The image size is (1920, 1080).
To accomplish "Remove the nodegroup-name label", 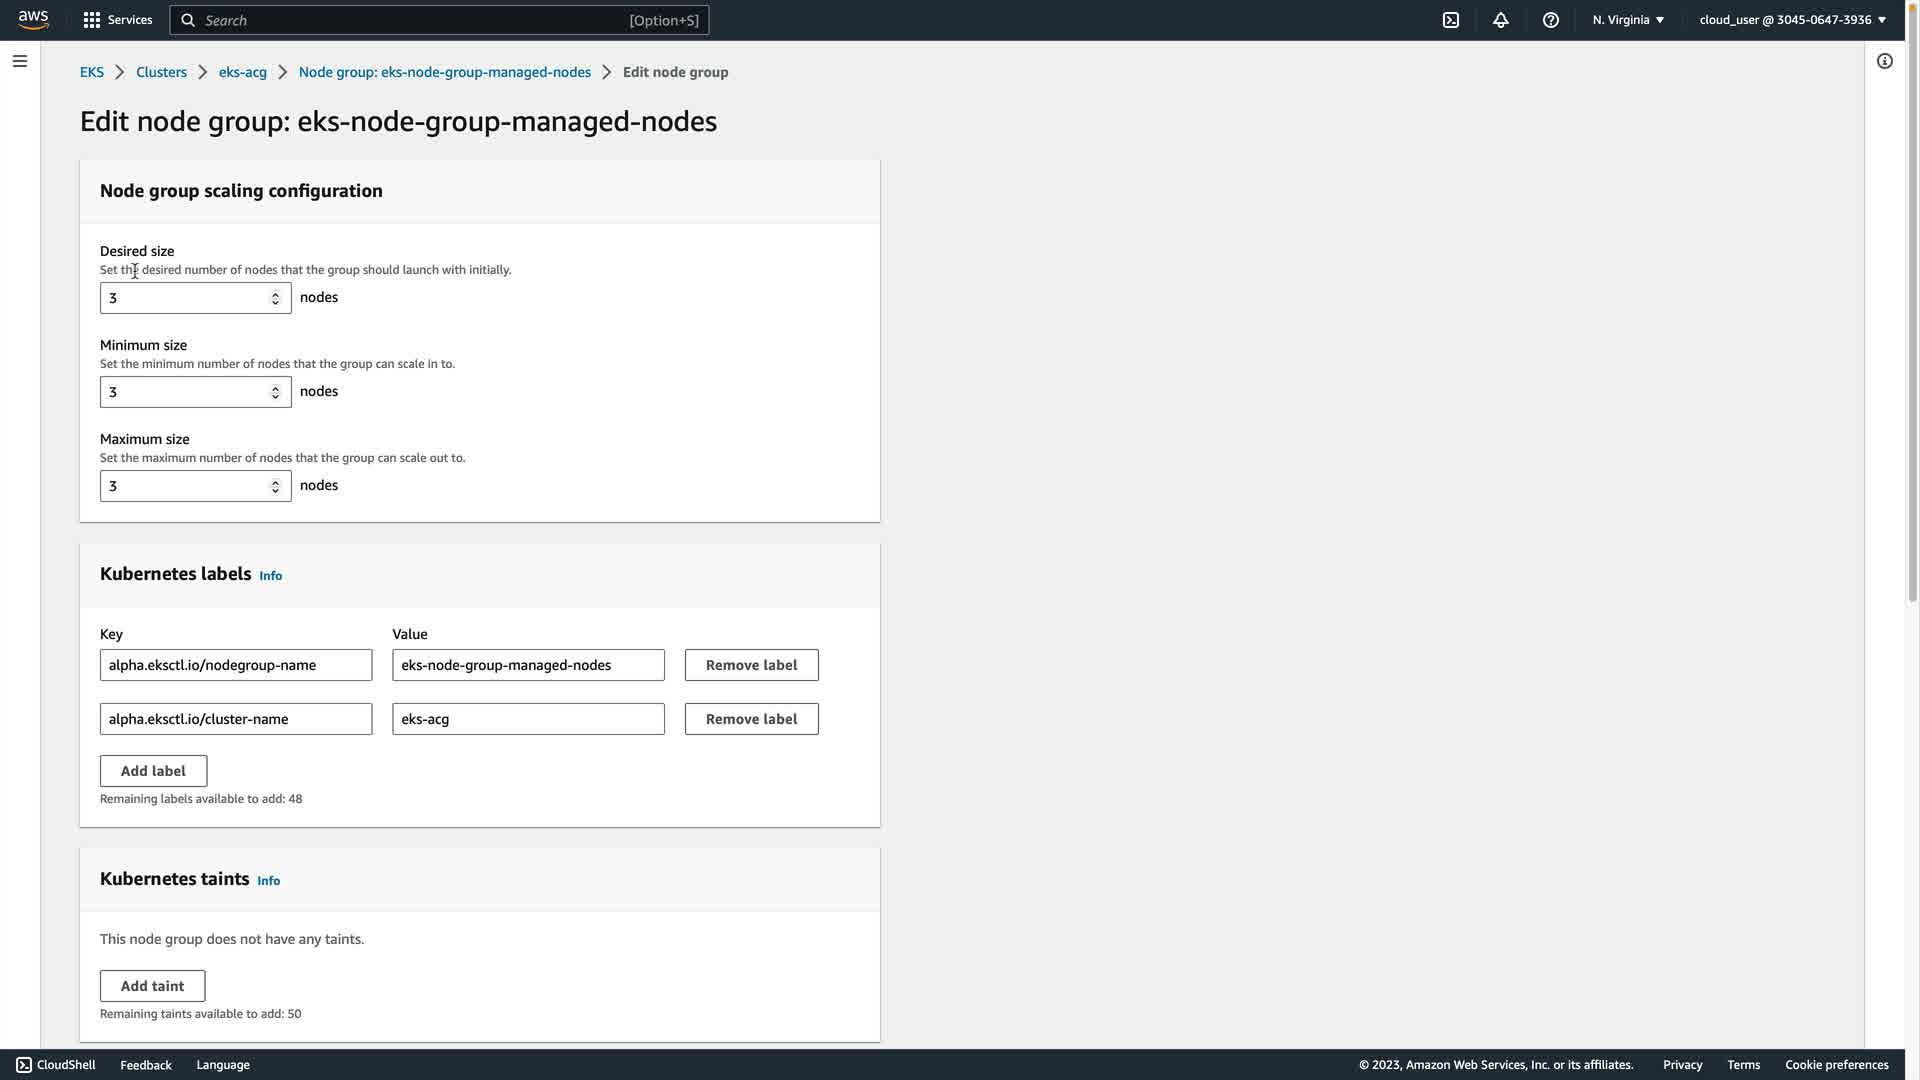I will 751,665.
